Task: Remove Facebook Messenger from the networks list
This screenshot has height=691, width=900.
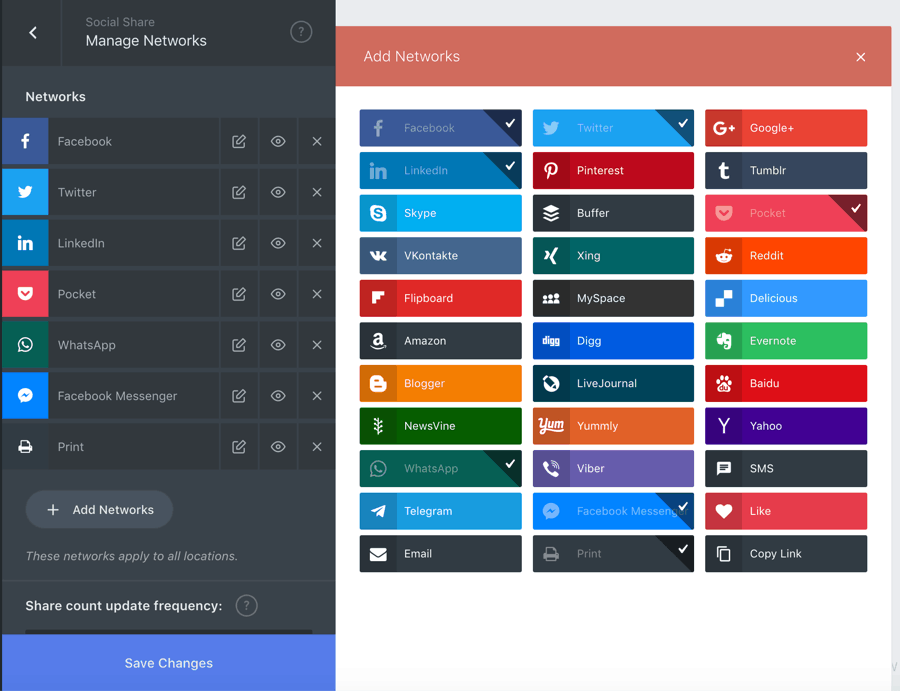Action: click(317, 396)
